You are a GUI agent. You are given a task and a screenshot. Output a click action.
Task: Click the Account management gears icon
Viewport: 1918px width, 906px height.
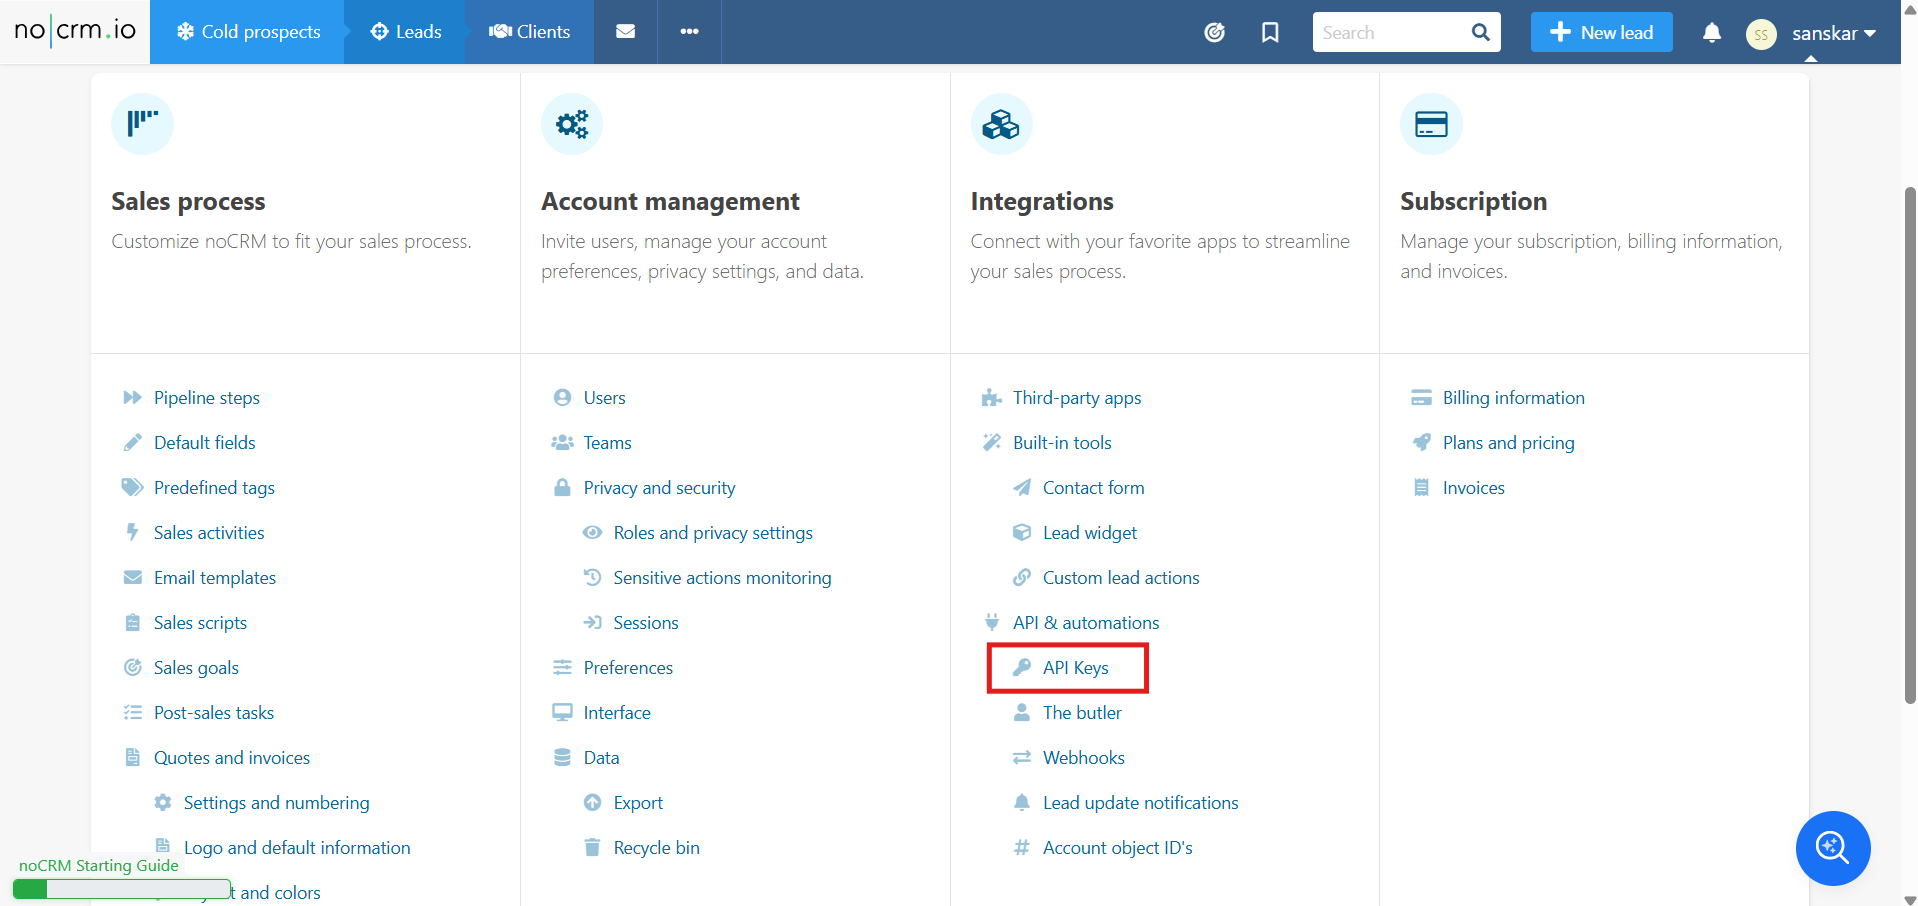coord(572,124)
